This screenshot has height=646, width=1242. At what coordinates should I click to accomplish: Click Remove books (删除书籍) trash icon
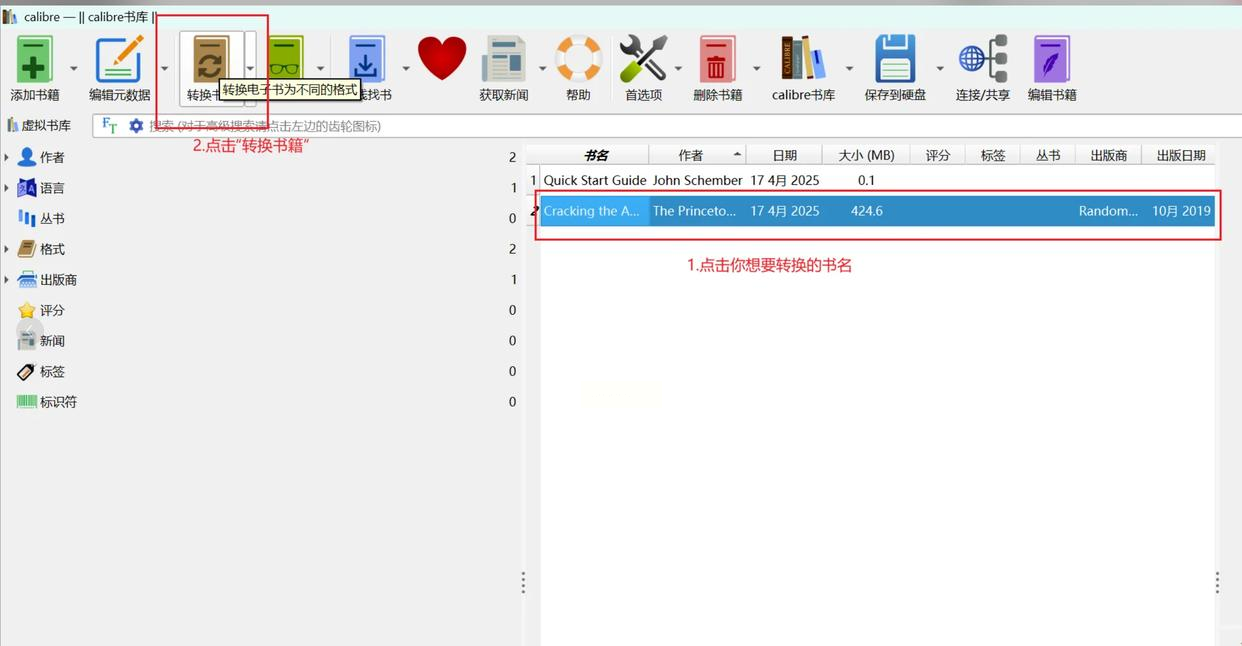717,60
